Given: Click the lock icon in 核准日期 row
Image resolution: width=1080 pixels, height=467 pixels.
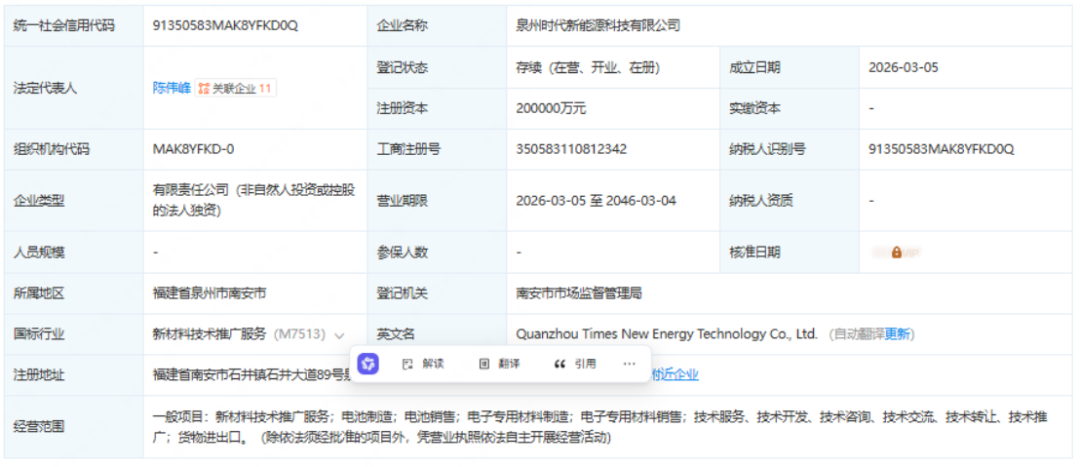Looking at the screenshot, I should 897,253.
